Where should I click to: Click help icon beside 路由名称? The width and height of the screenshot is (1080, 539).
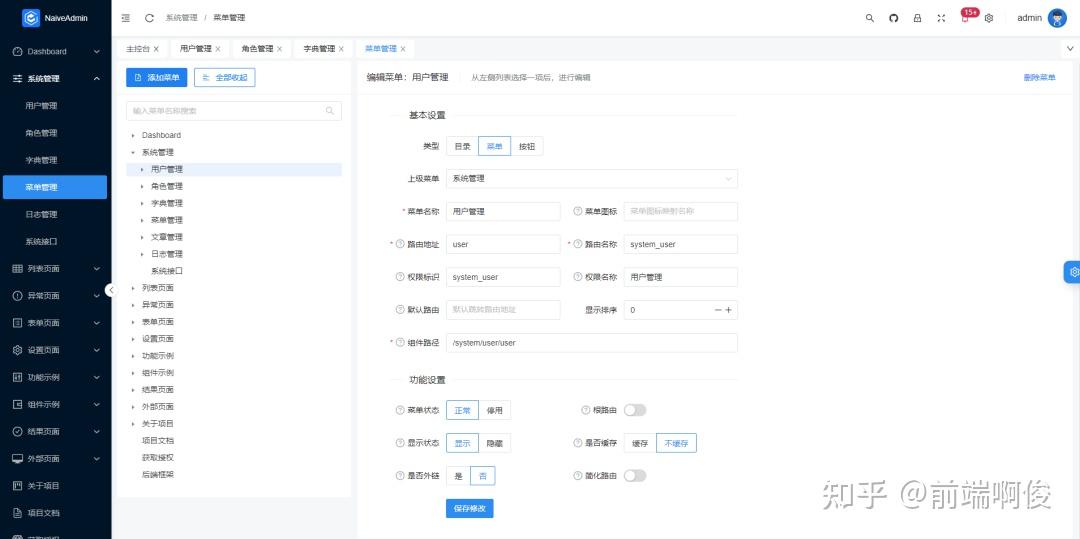pyautogui.click(x=578, y=244)
